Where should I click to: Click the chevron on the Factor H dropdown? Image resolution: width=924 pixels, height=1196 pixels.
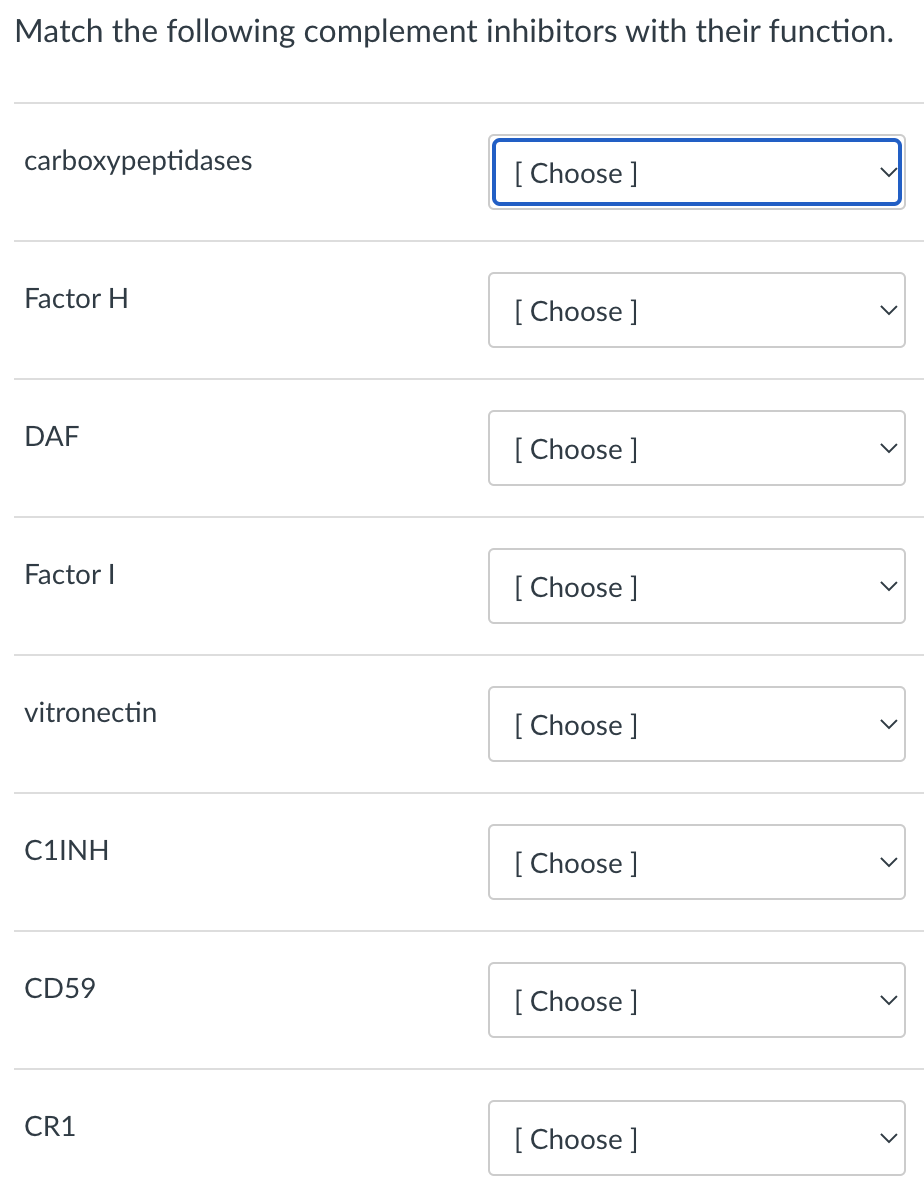tap(888, 310)
